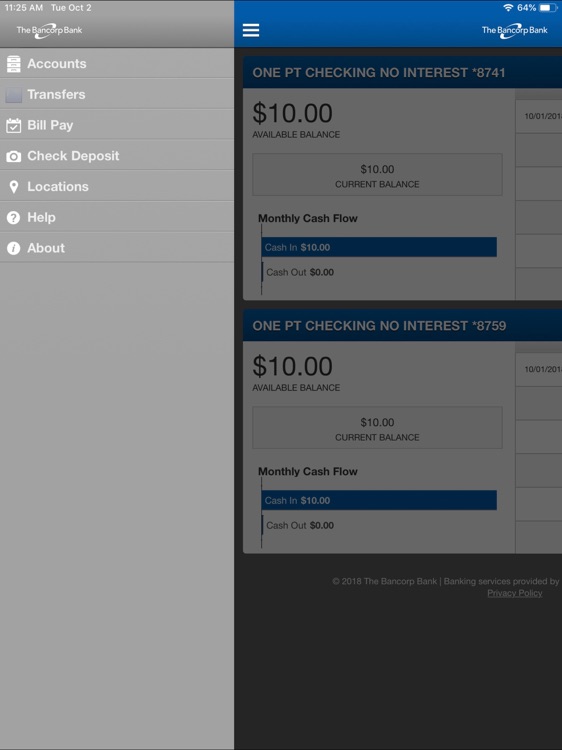Click the About info icon
Image resolution: width=562 pixels, height=750 pixels.
13,248
